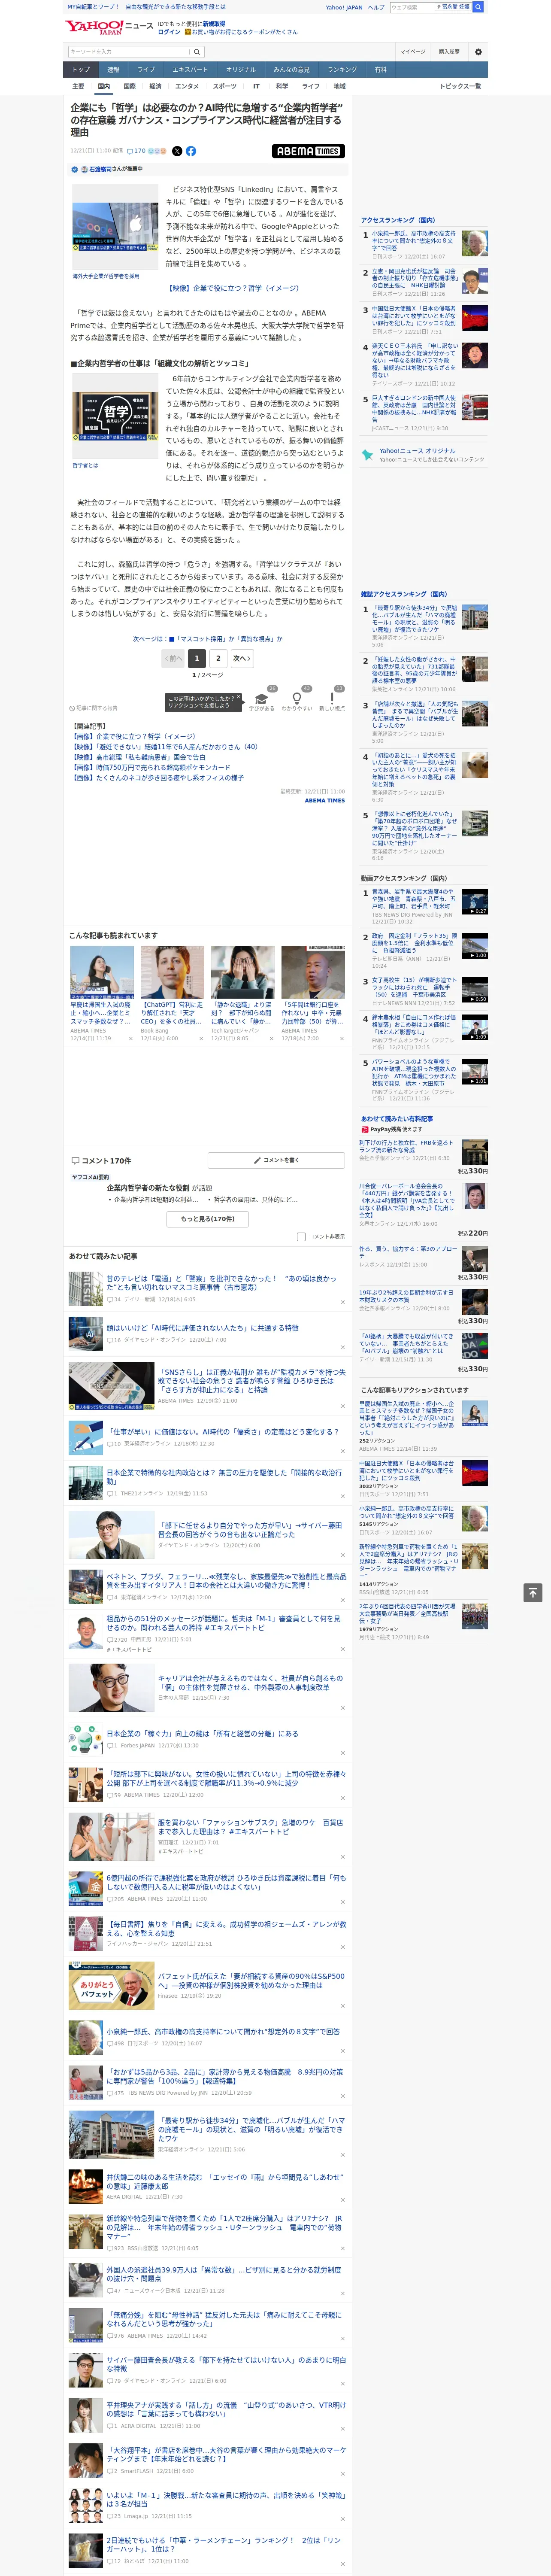Click the ABEMA TIMES logo
The image size is (551, 2576).
pyautogui.click(x=308, y=151)
